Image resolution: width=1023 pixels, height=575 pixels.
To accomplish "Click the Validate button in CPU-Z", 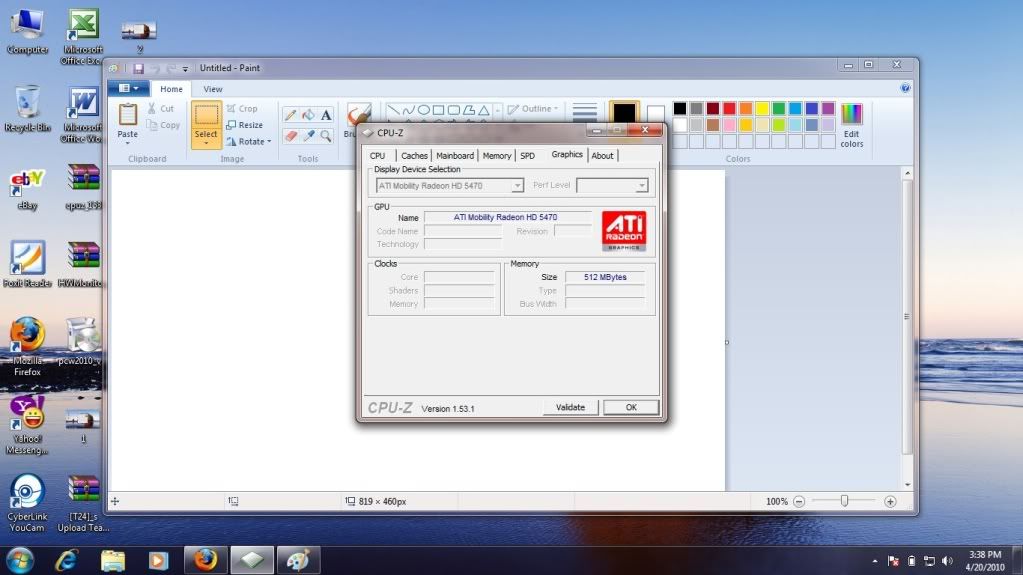I will [x=570, y=407].
